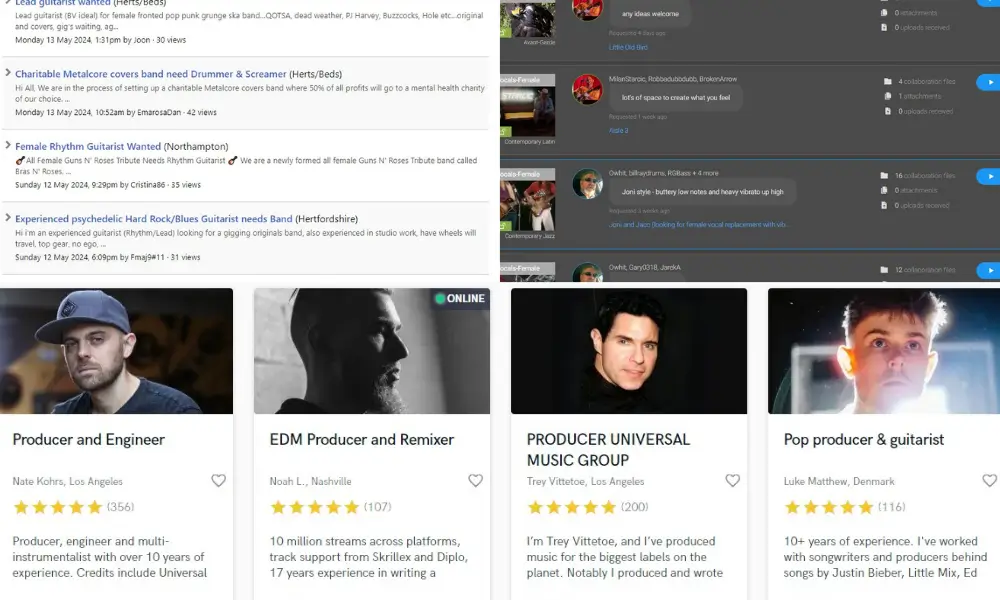Click uploads icon in the 'lot's of space' row
Viewport: 1000px width, 600px height.
[x=887, y=111]
